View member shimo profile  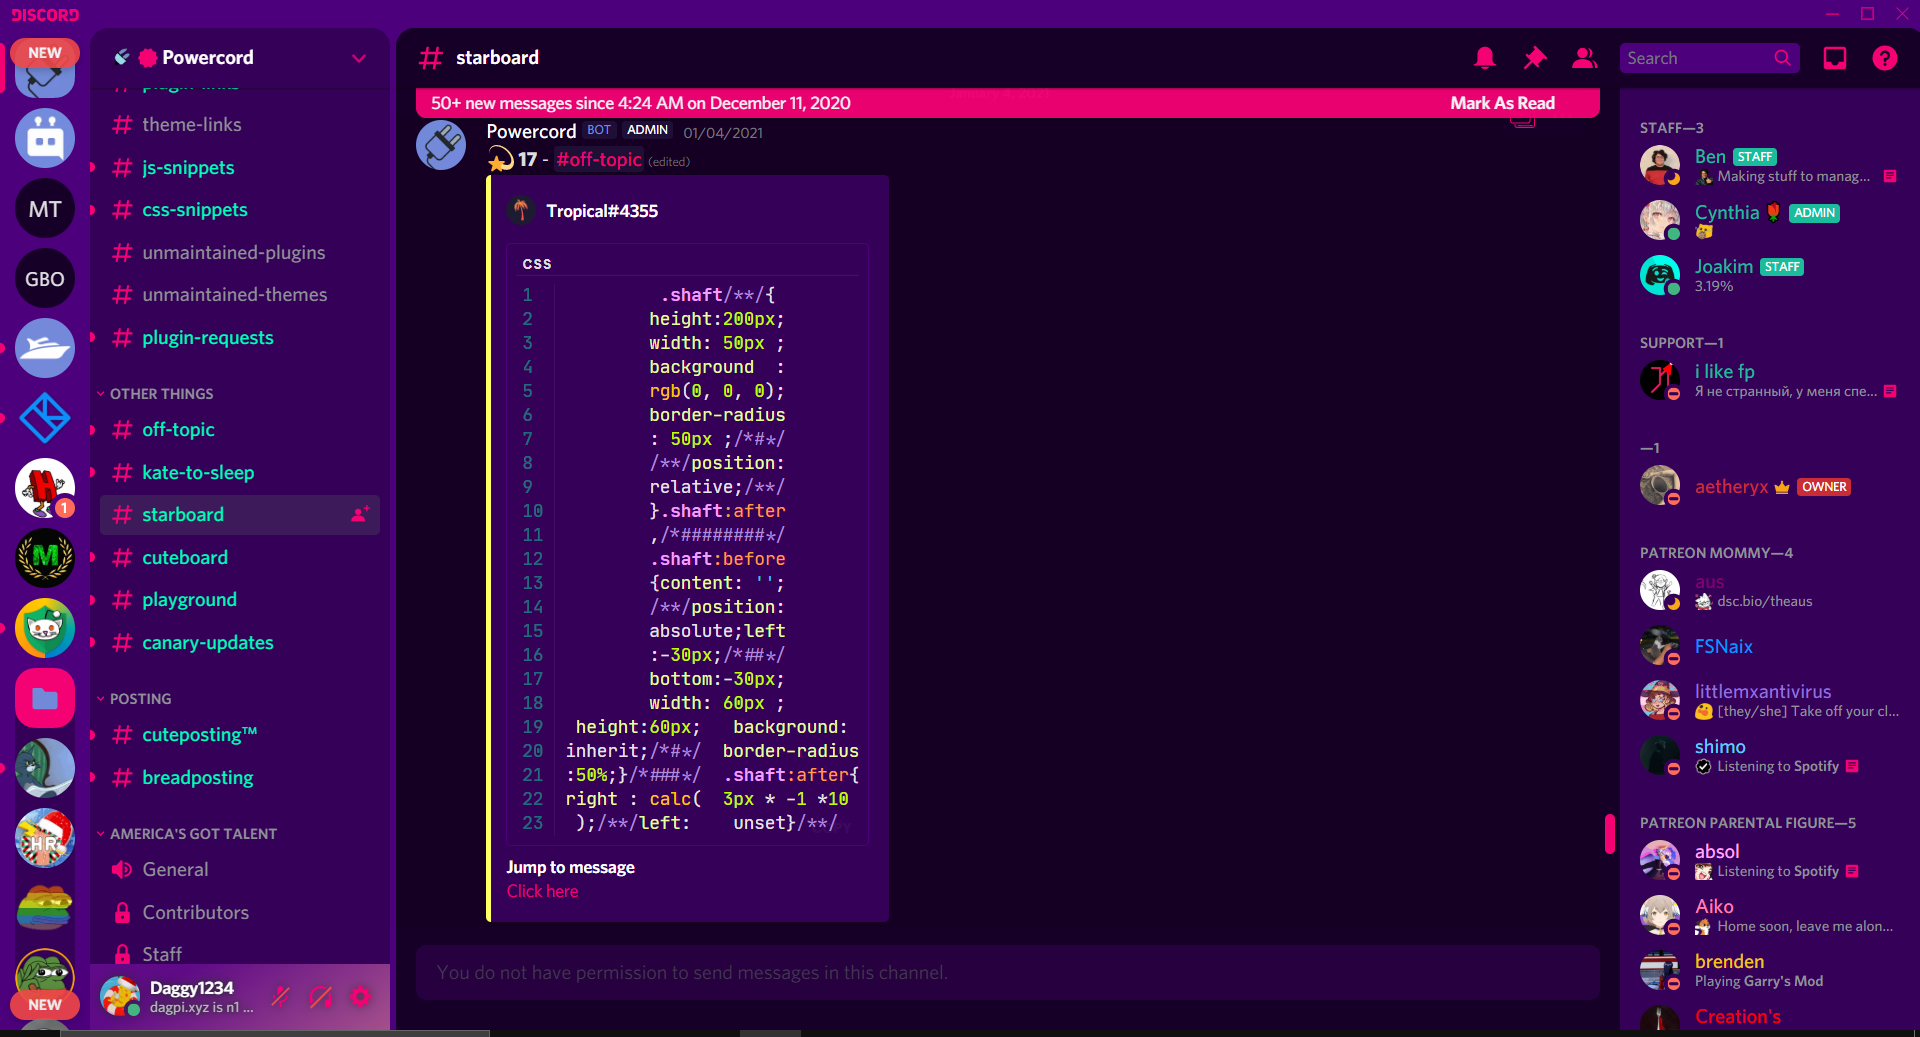click(x=1770, y=756)
